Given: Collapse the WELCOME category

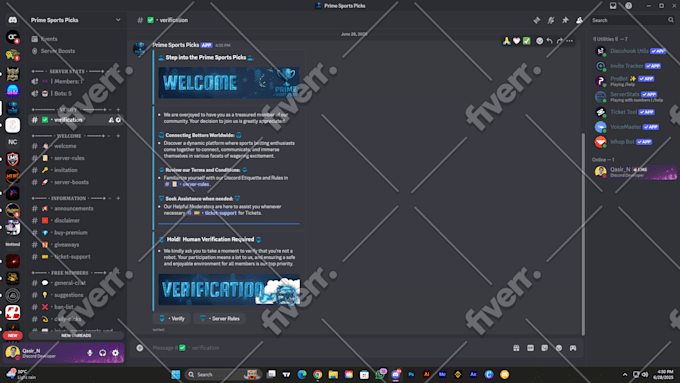Looking at the screenshot, I should click(68, 136).
